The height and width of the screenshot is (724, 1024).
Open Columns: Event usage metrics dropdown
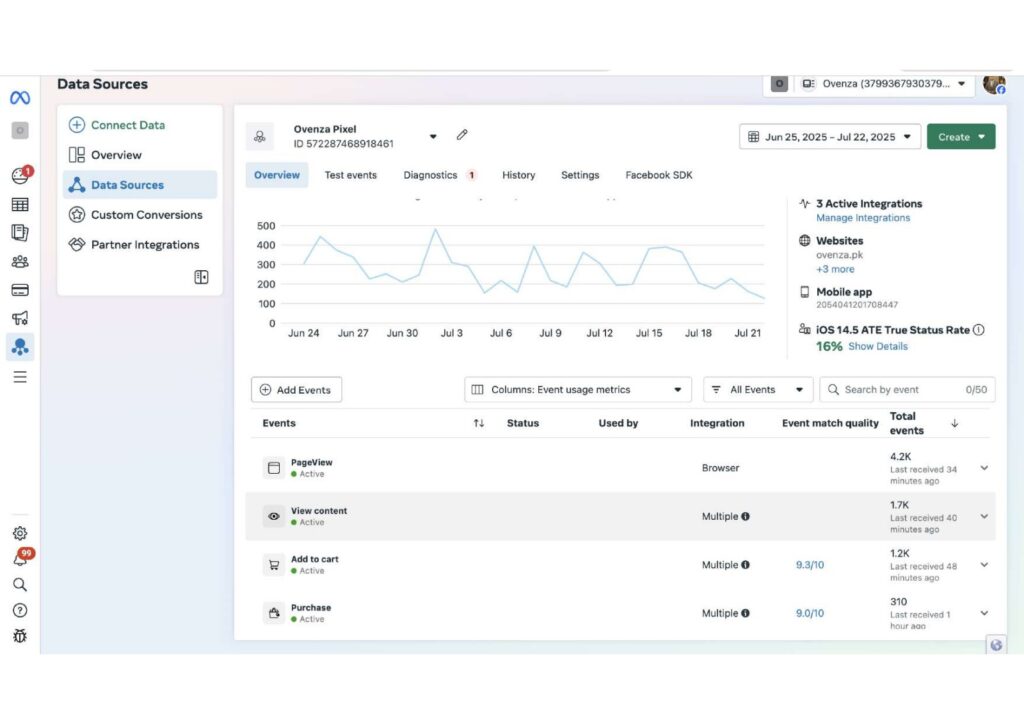pyautogui.click(x=577, y=389)
